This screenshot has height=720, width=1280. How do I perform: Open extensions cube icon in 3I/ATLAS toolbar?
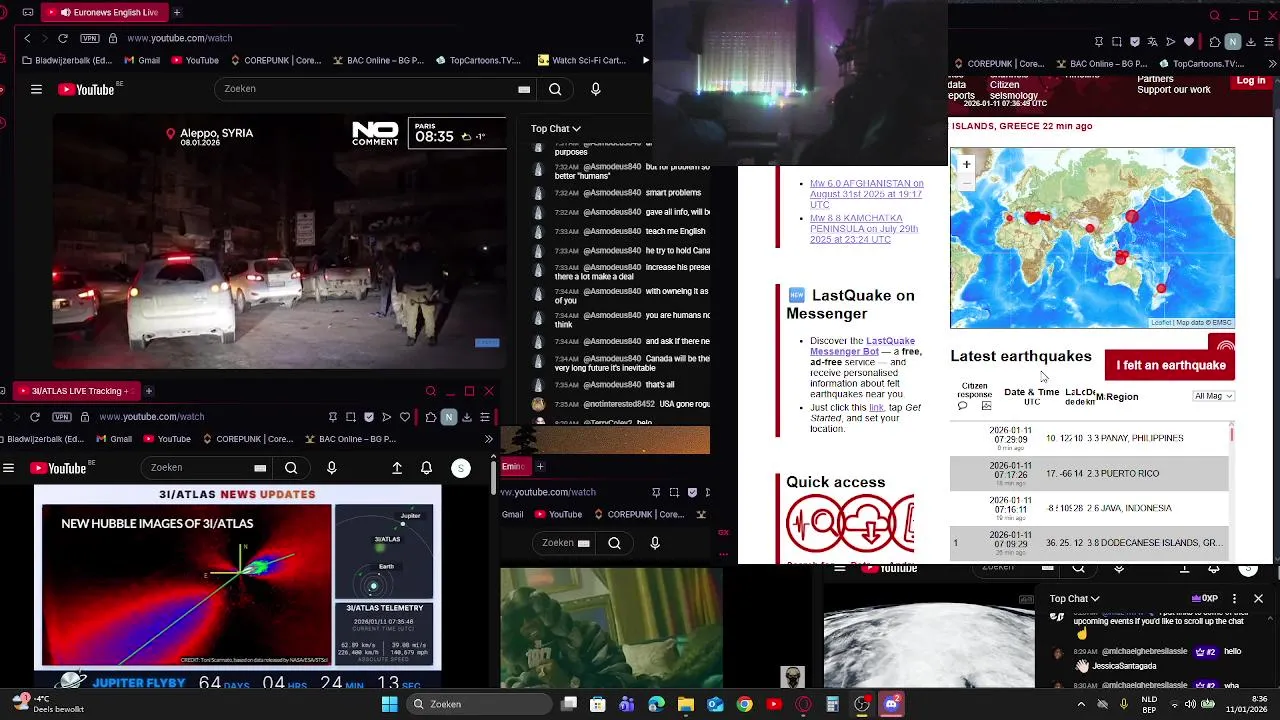(x=430, y=417)
